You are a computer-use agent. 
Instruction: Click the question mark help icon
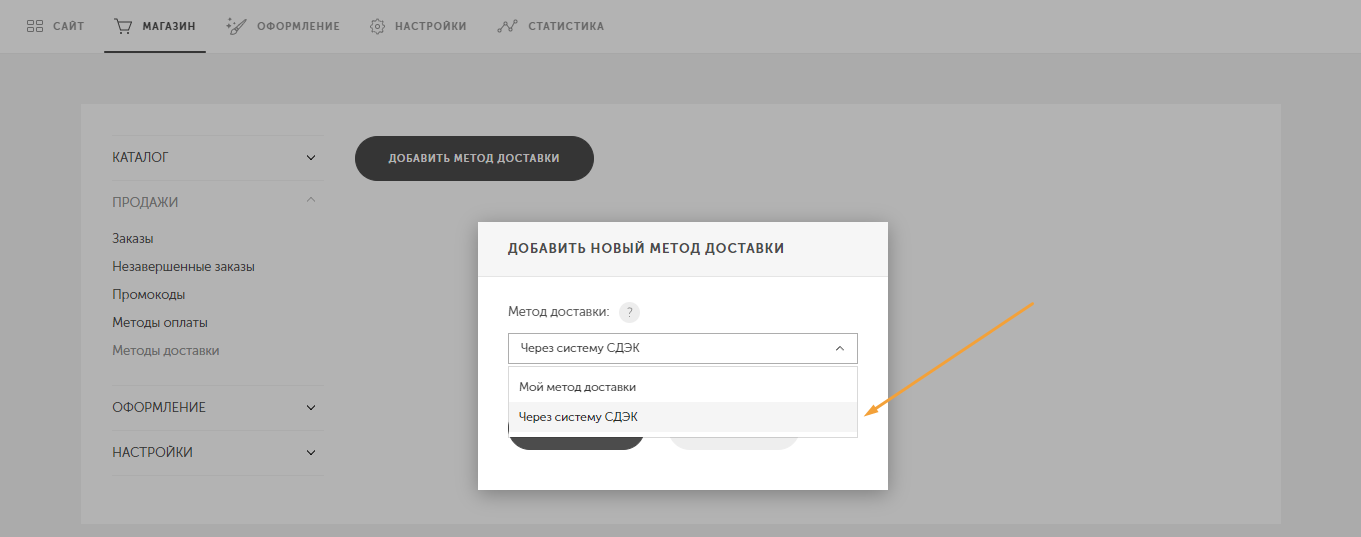point(629,312)
